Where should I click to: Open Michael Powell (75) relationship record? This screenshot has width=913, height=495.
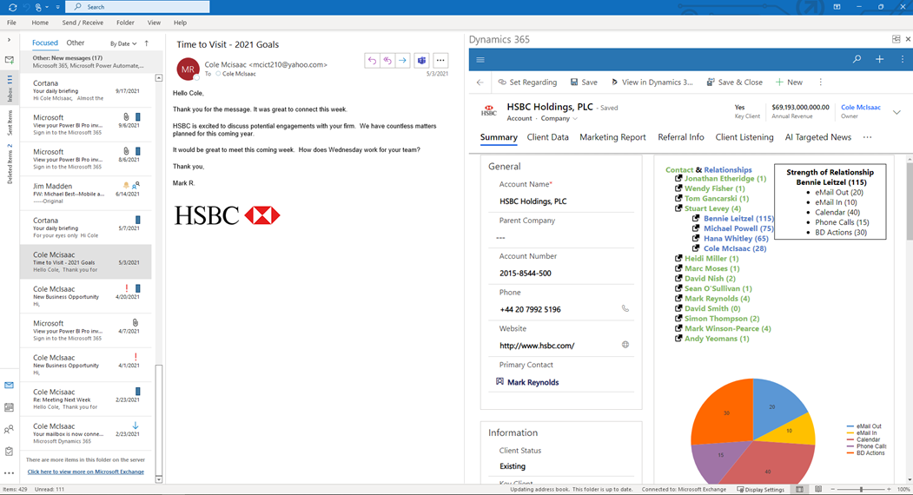click(x=738, y=228)
